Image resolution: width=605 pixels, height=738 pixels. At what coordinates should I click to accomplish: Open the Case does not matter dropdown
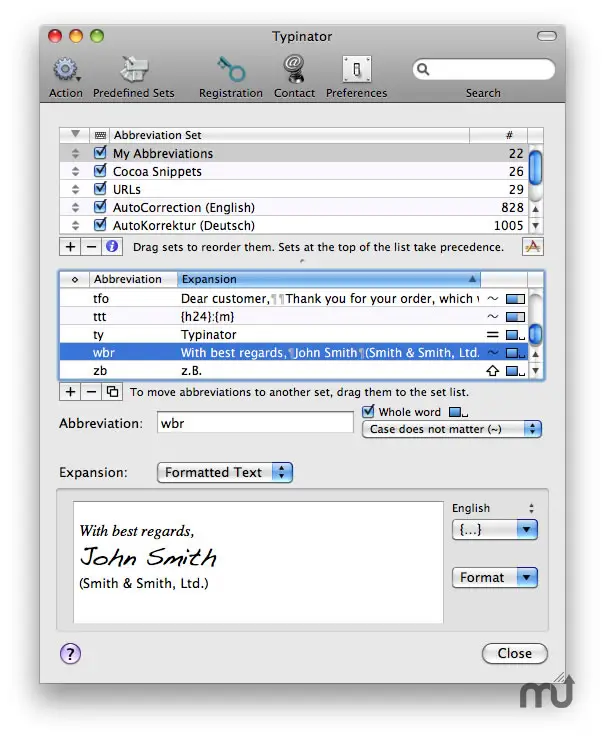pyautogui.click(x=452, y=429)
